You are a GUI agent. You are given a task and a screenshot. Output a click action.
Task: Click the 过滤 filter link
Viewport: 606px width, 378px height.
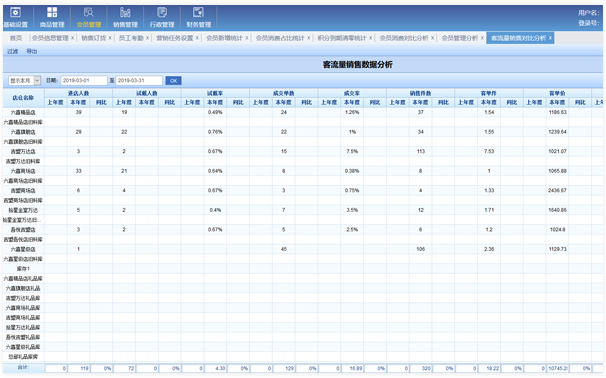click(13, 51)
